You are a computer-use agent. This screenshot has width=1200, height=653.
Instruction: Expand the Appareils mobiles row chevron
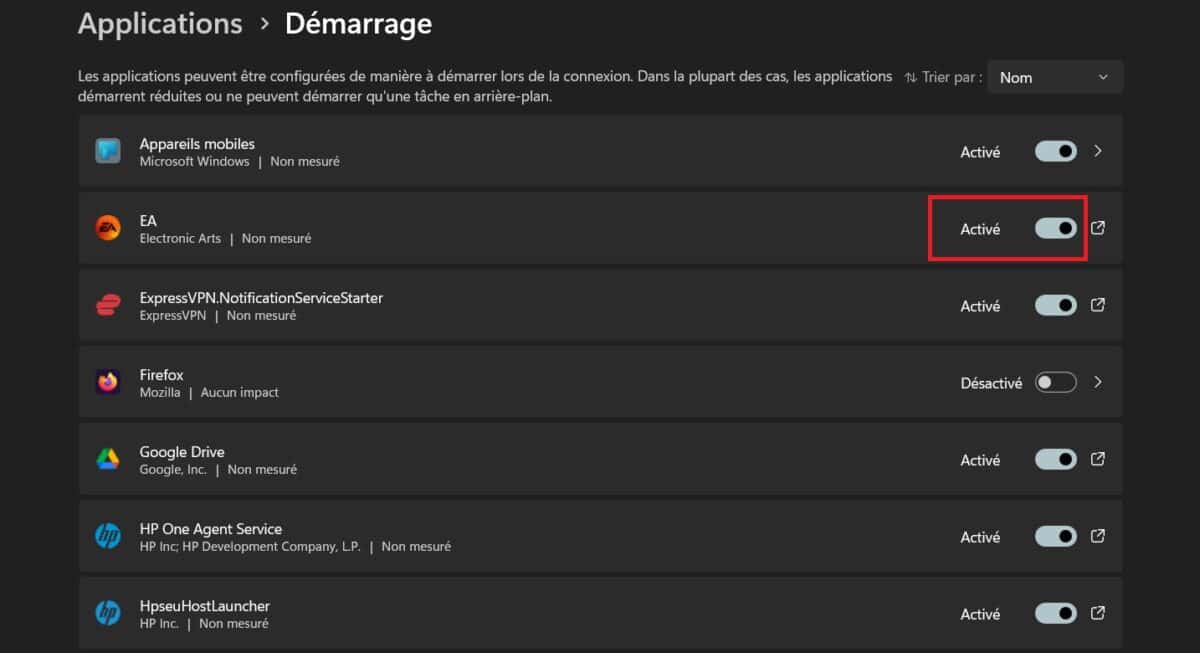tap(1097, 151)
